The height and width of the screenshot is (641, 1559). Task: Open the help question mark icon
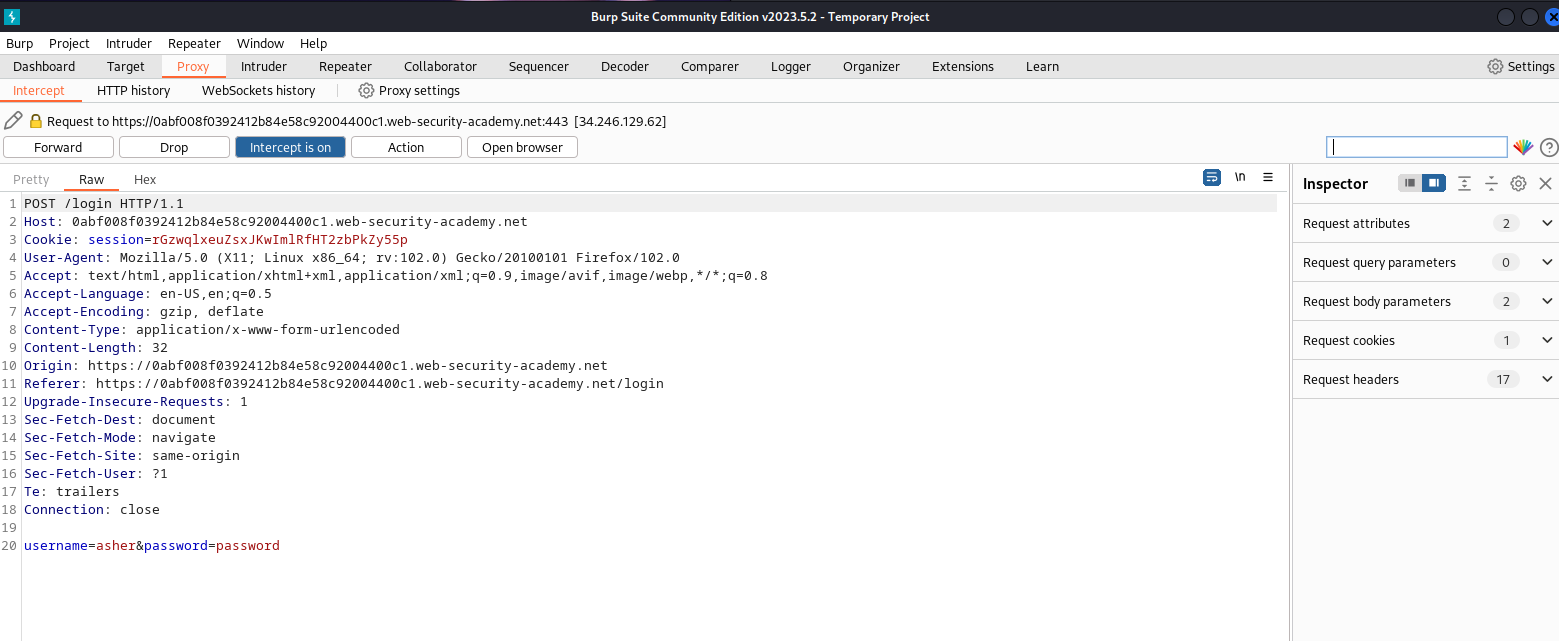[1549, 147]
